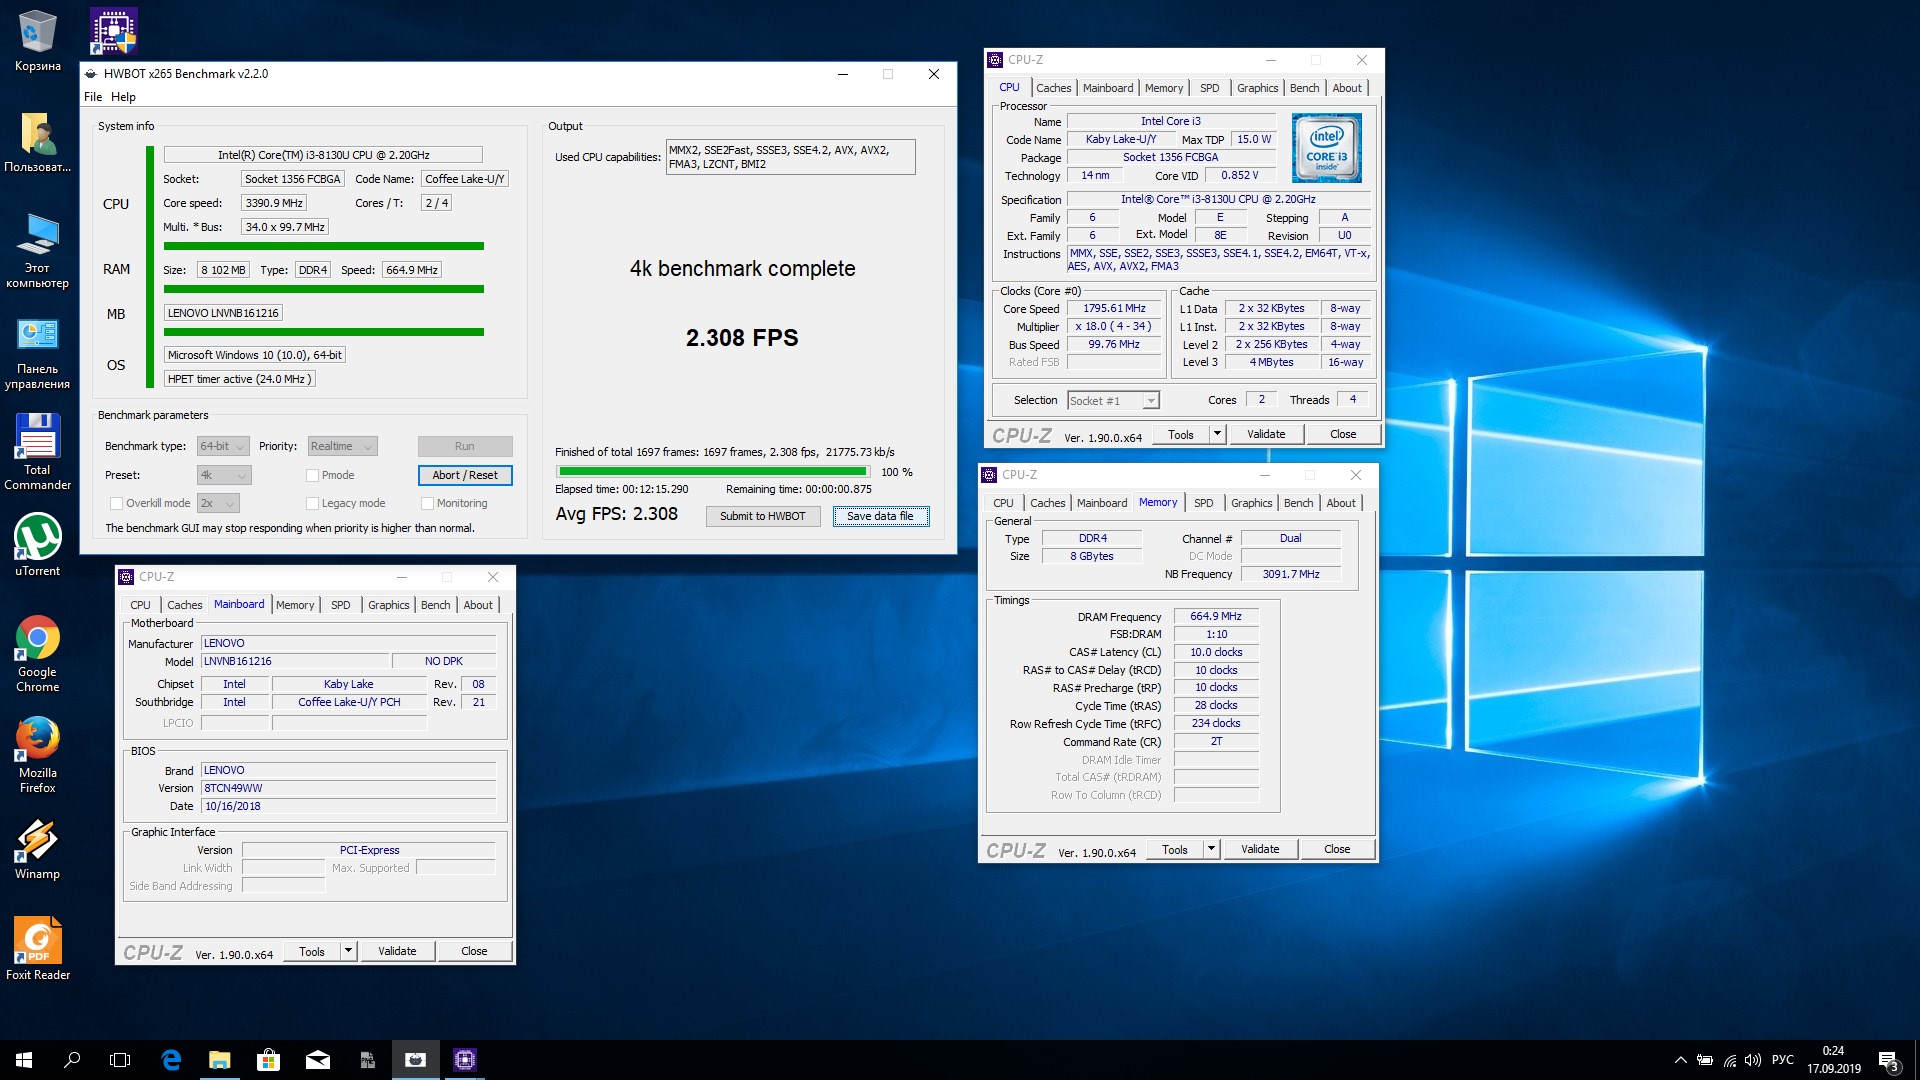Enable the Monitoring checkbox

(x=427, y=503)
